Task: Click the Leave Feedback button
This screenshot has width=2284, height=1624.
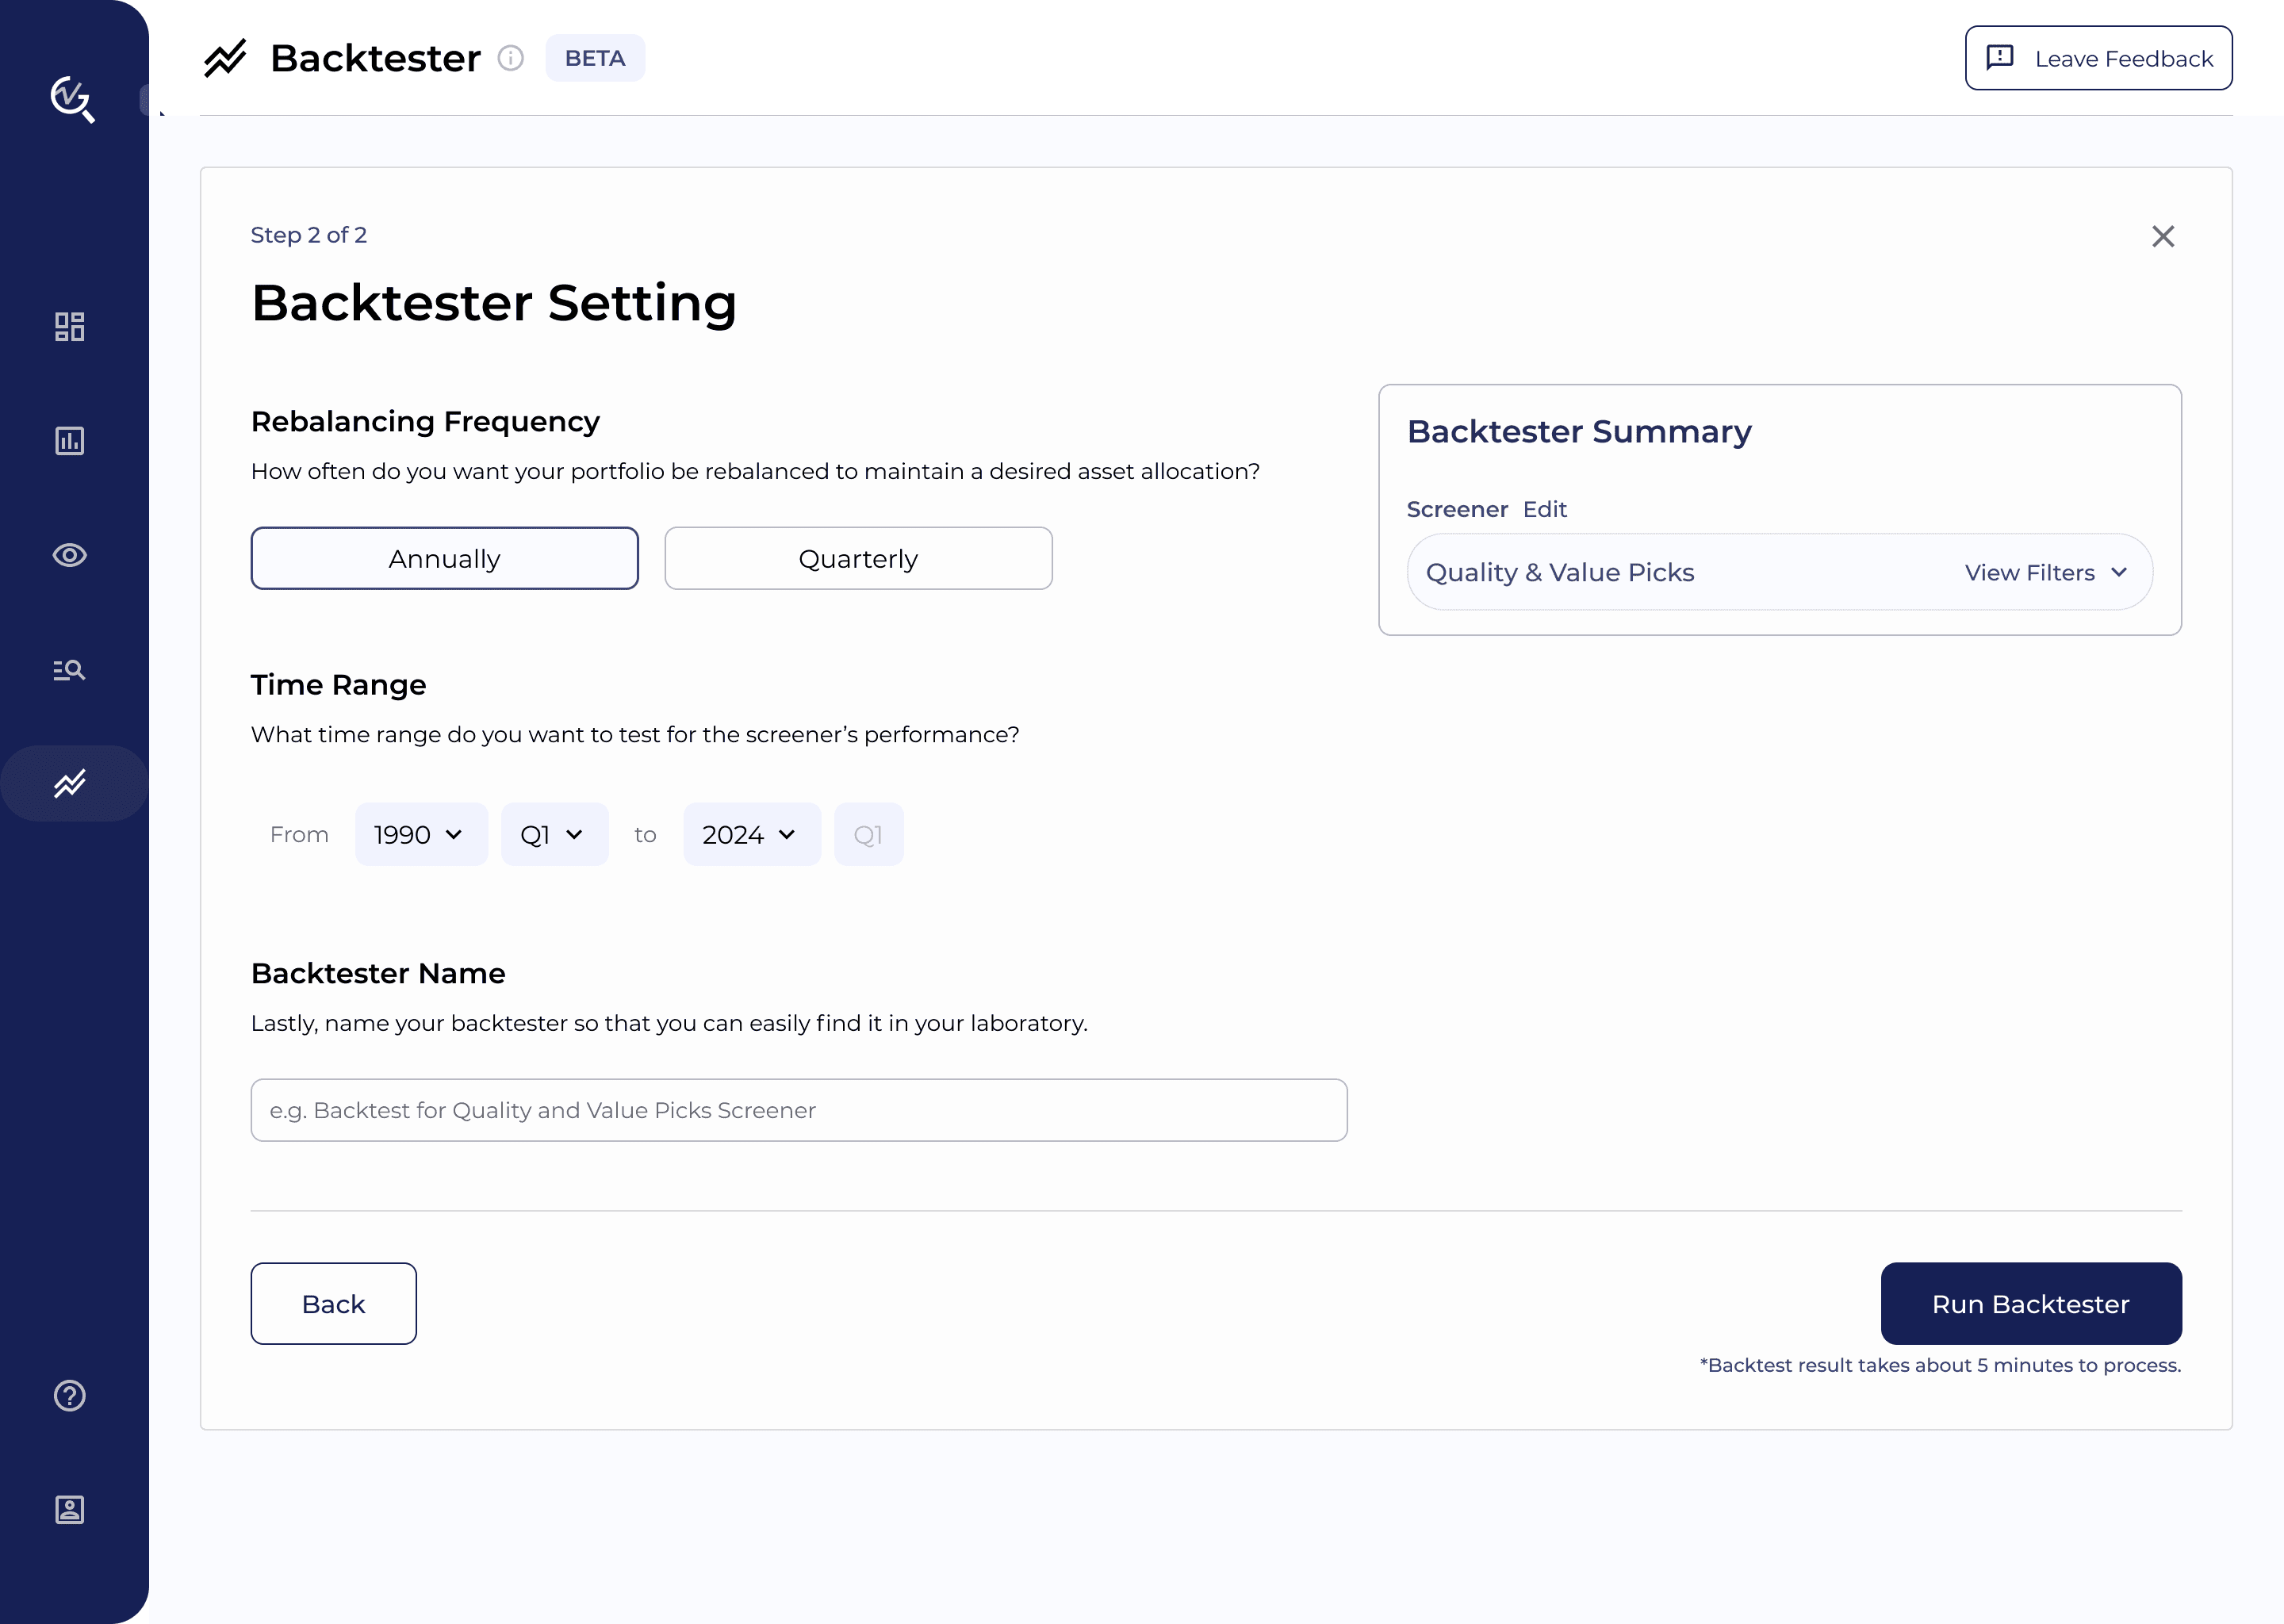Action: tap(2098, 58)
